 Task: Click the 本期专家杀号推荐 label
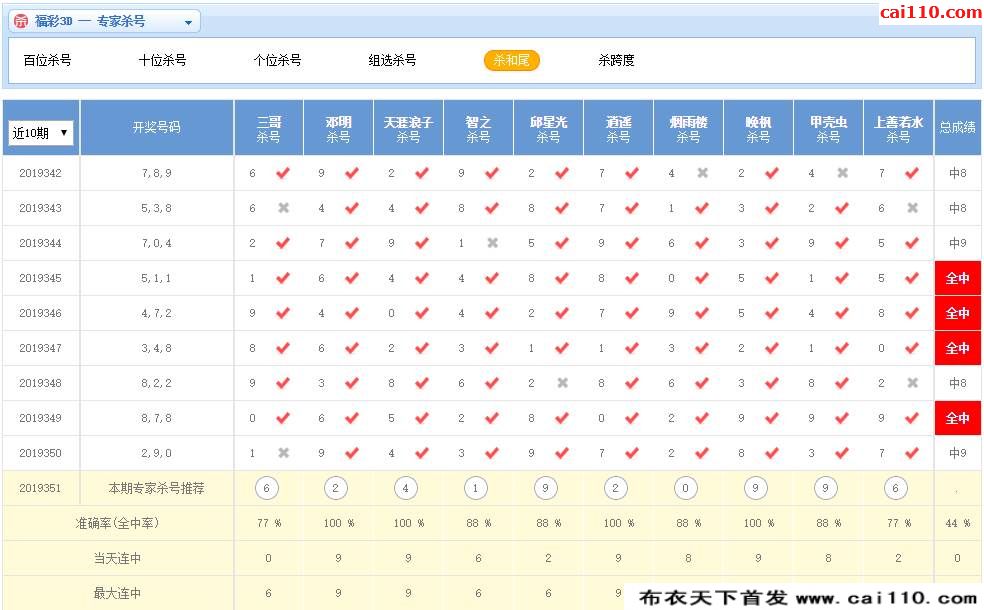pyautogui.click(x=156, y=488)
